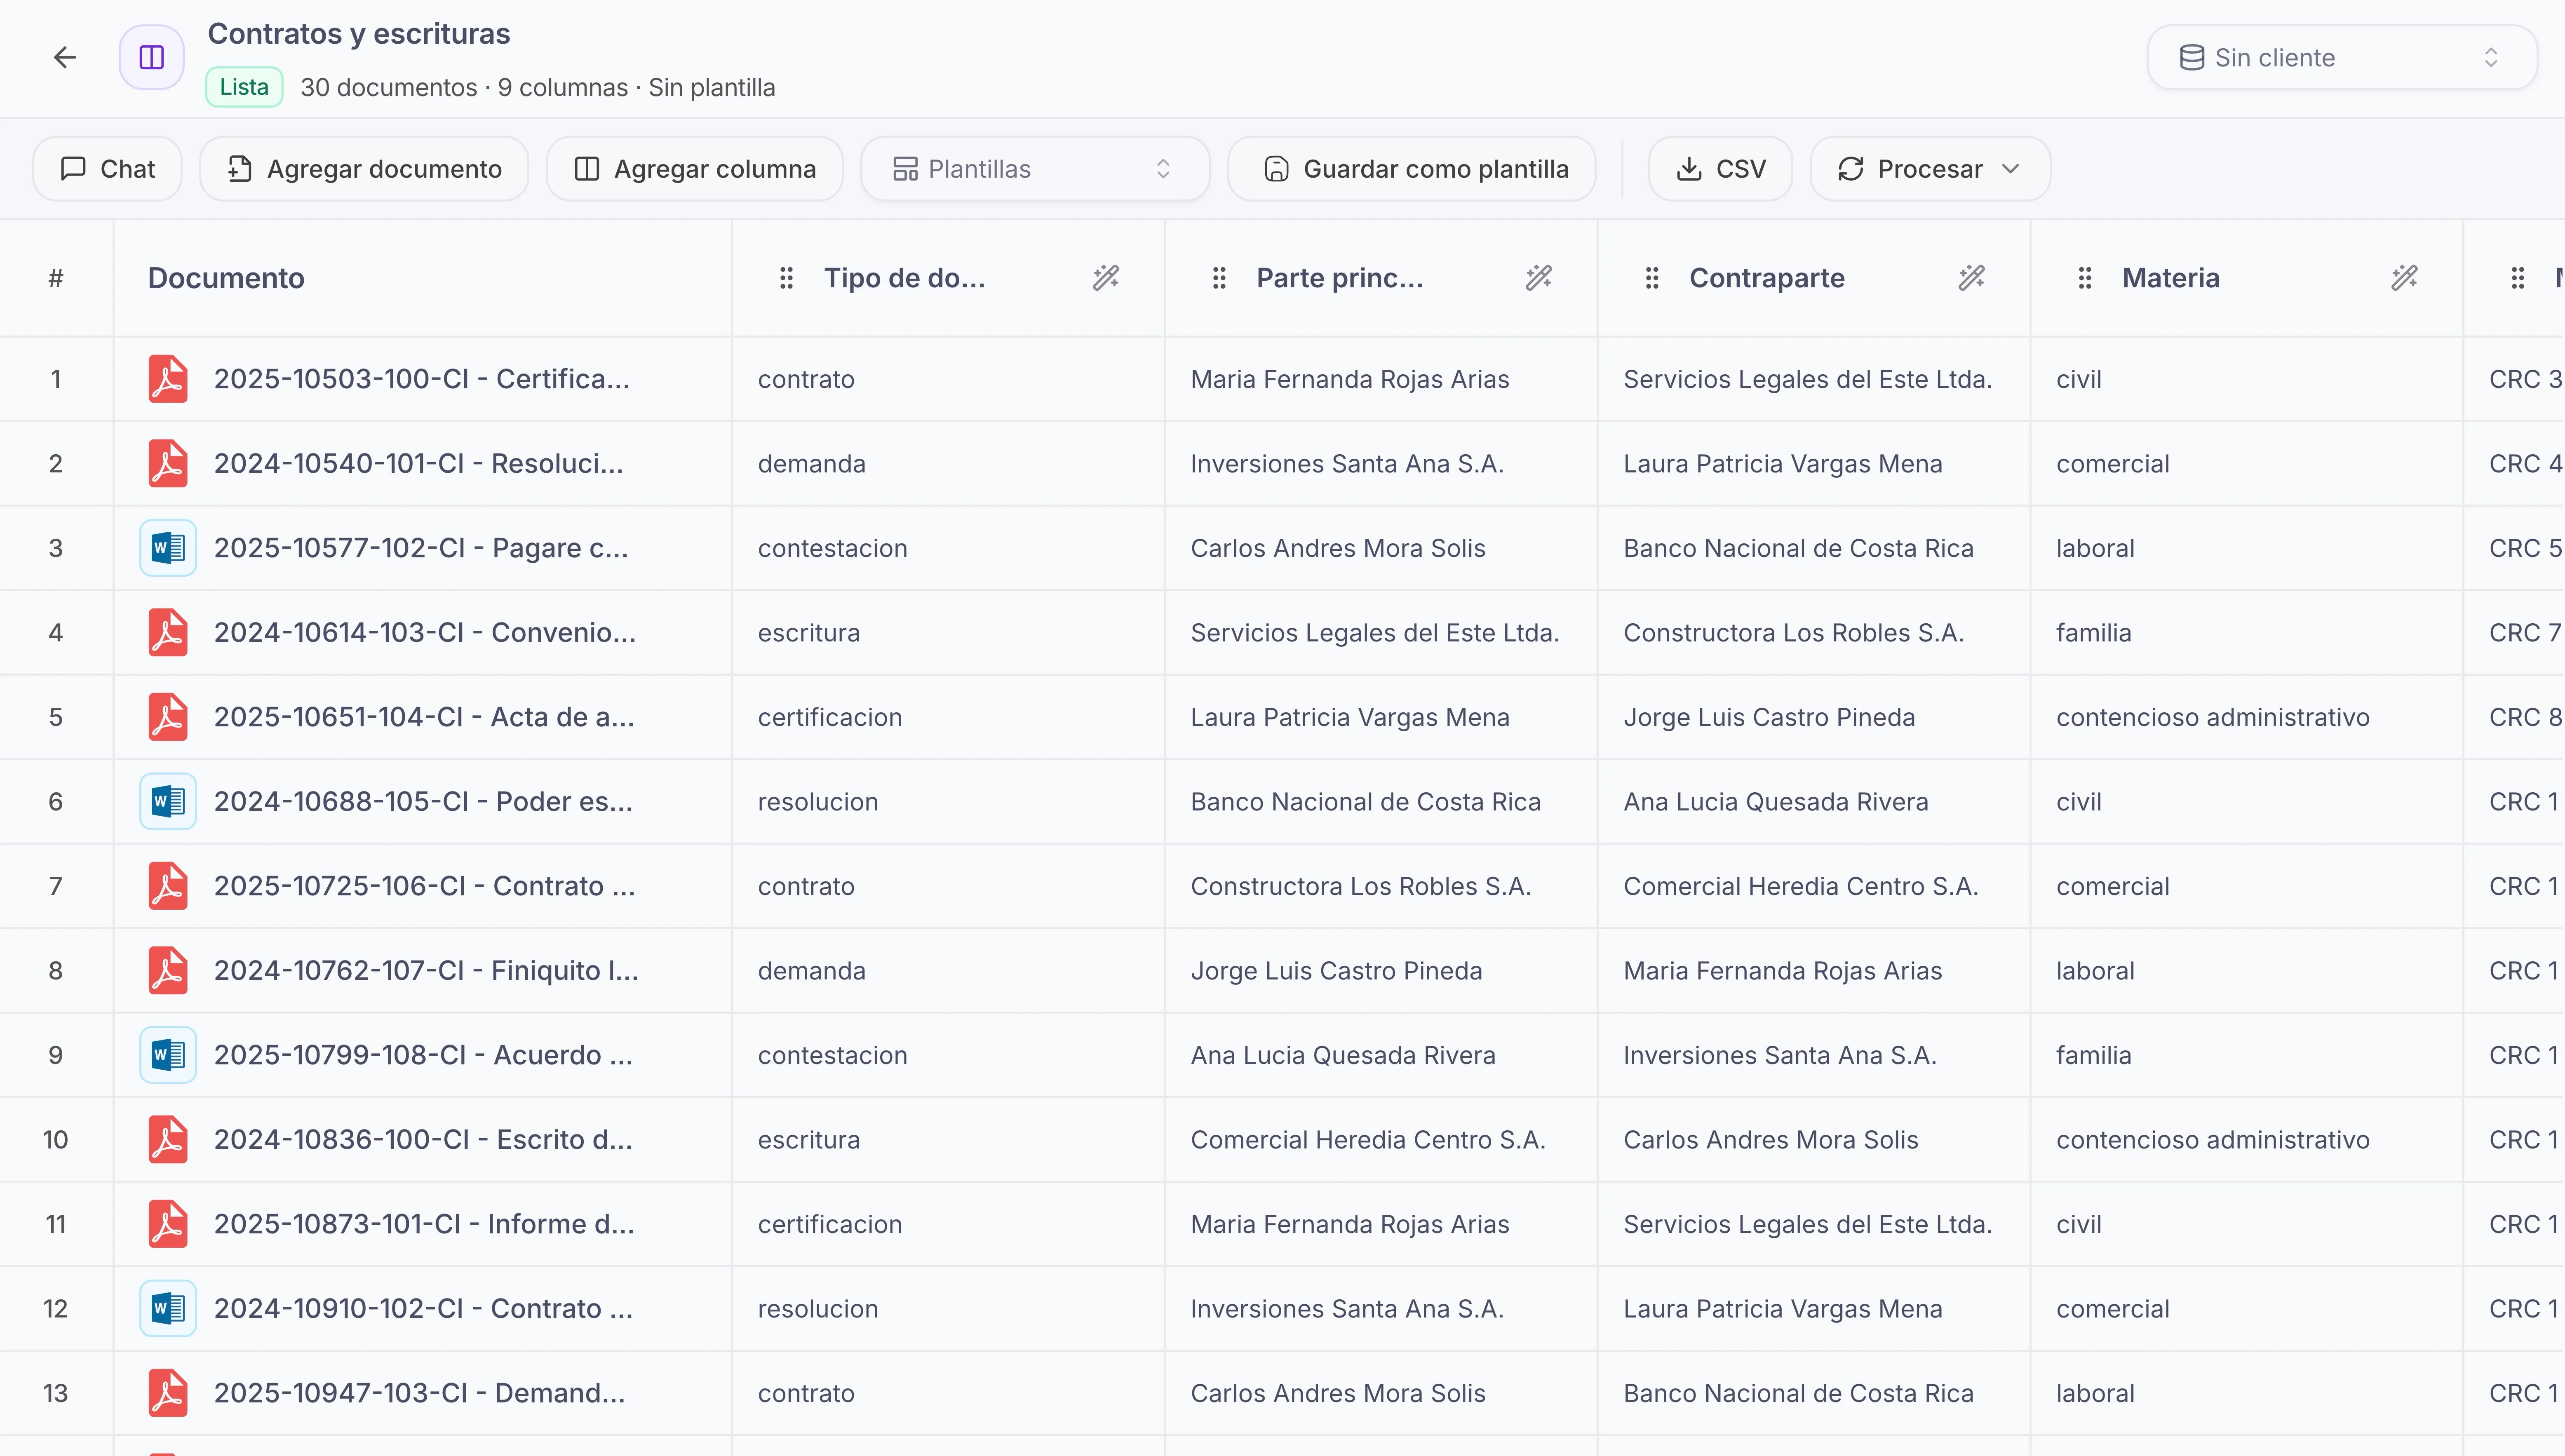Image resolution: width=2565 pixels, height=1456 pixels.
Task: Click drag handle of Parte princ... column
Action: [x=1219, y=278]
